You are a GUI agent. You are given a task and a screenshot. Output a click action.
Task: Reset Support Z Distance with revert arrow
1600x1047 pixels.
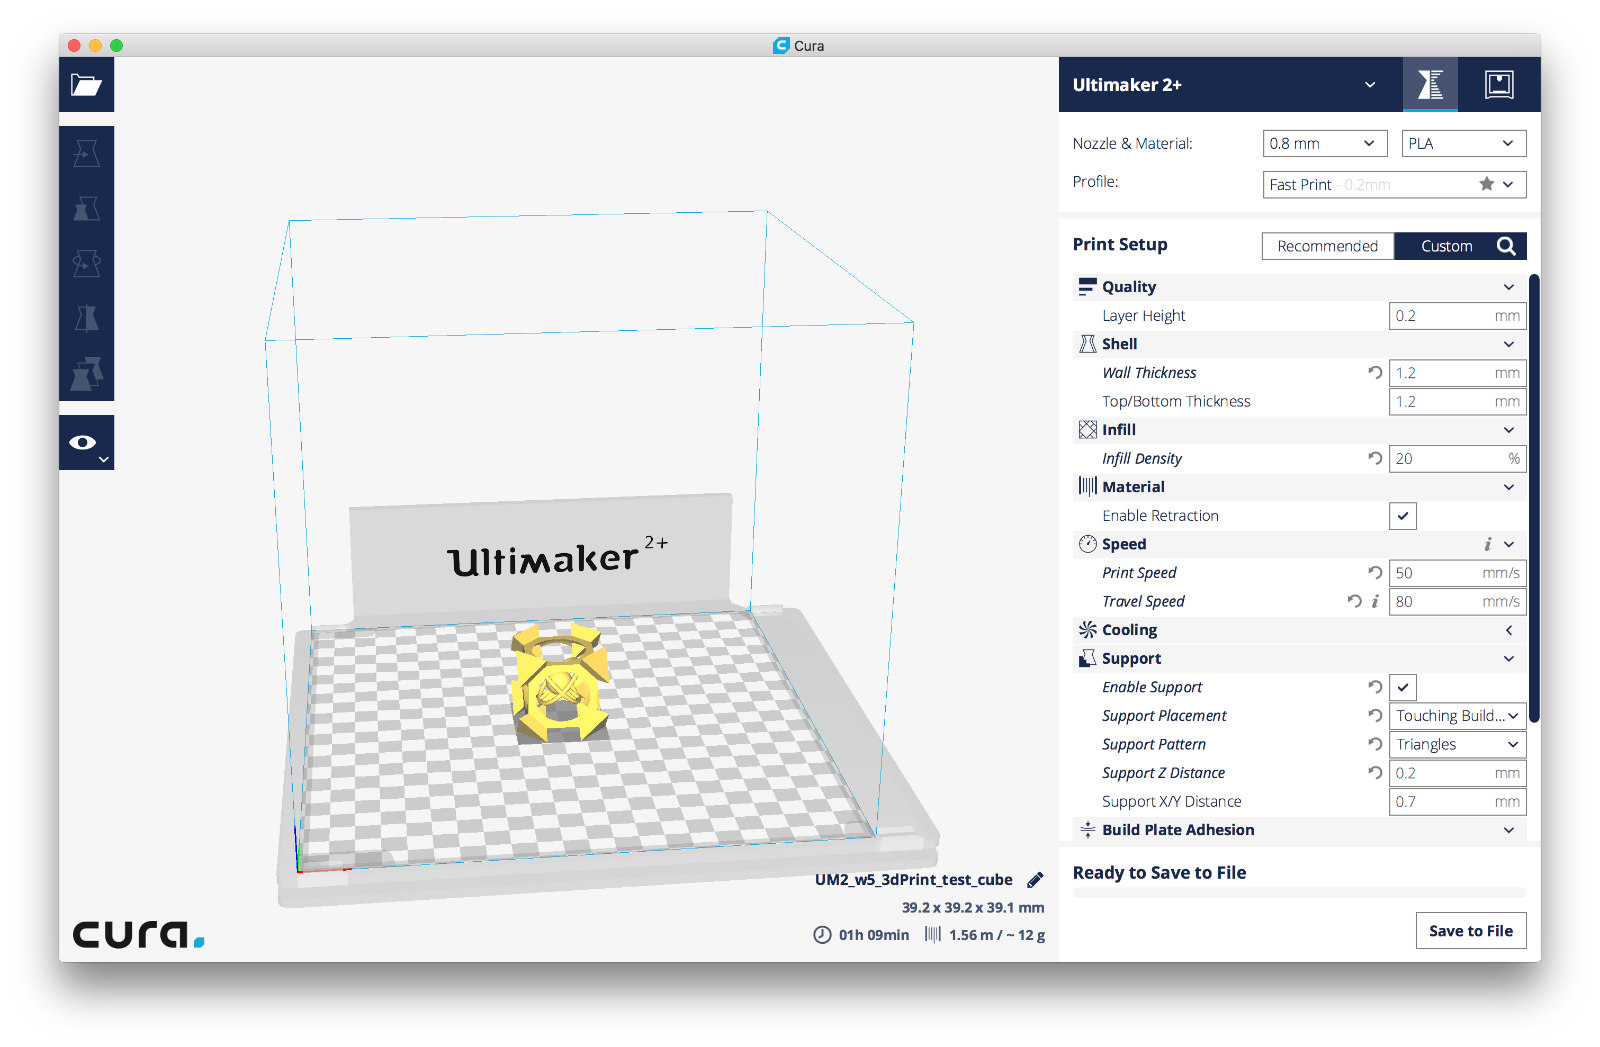click(x=1375, y=772)
